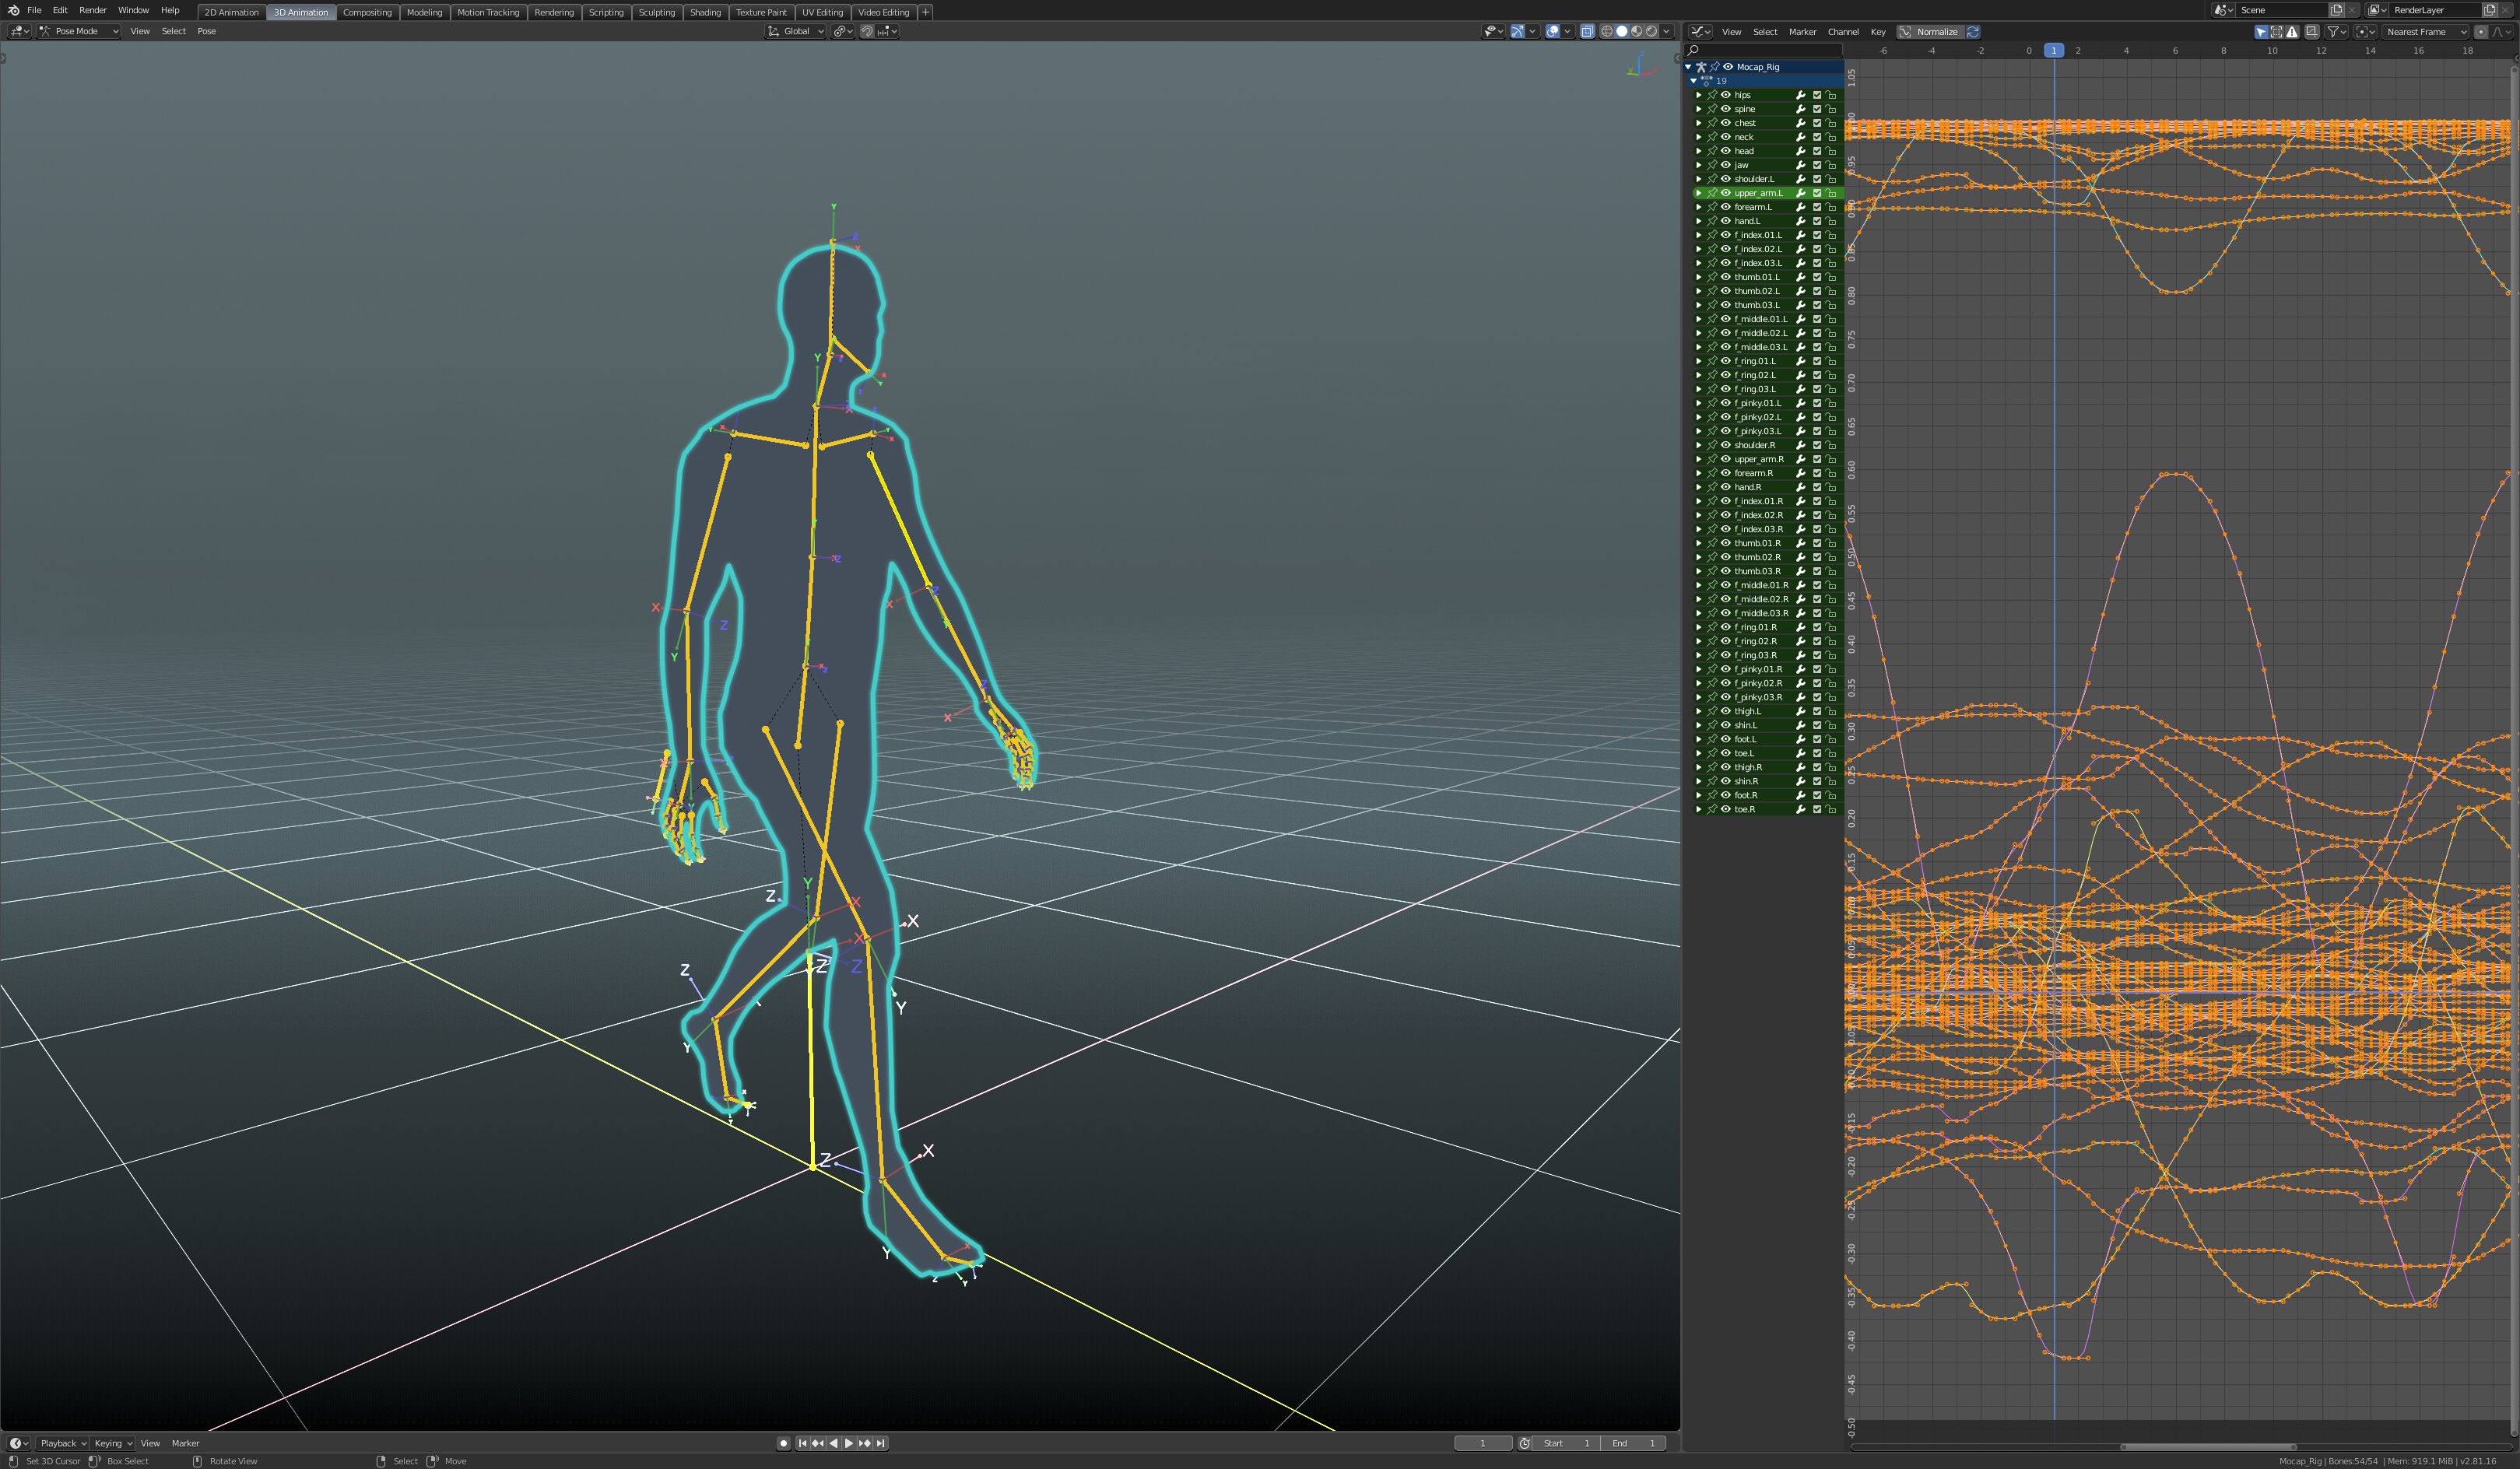Image resolution: width=2520 pixels, height=1469 pixels.
Task: Open the pivot point dropdown
Action: click(844, 31)
